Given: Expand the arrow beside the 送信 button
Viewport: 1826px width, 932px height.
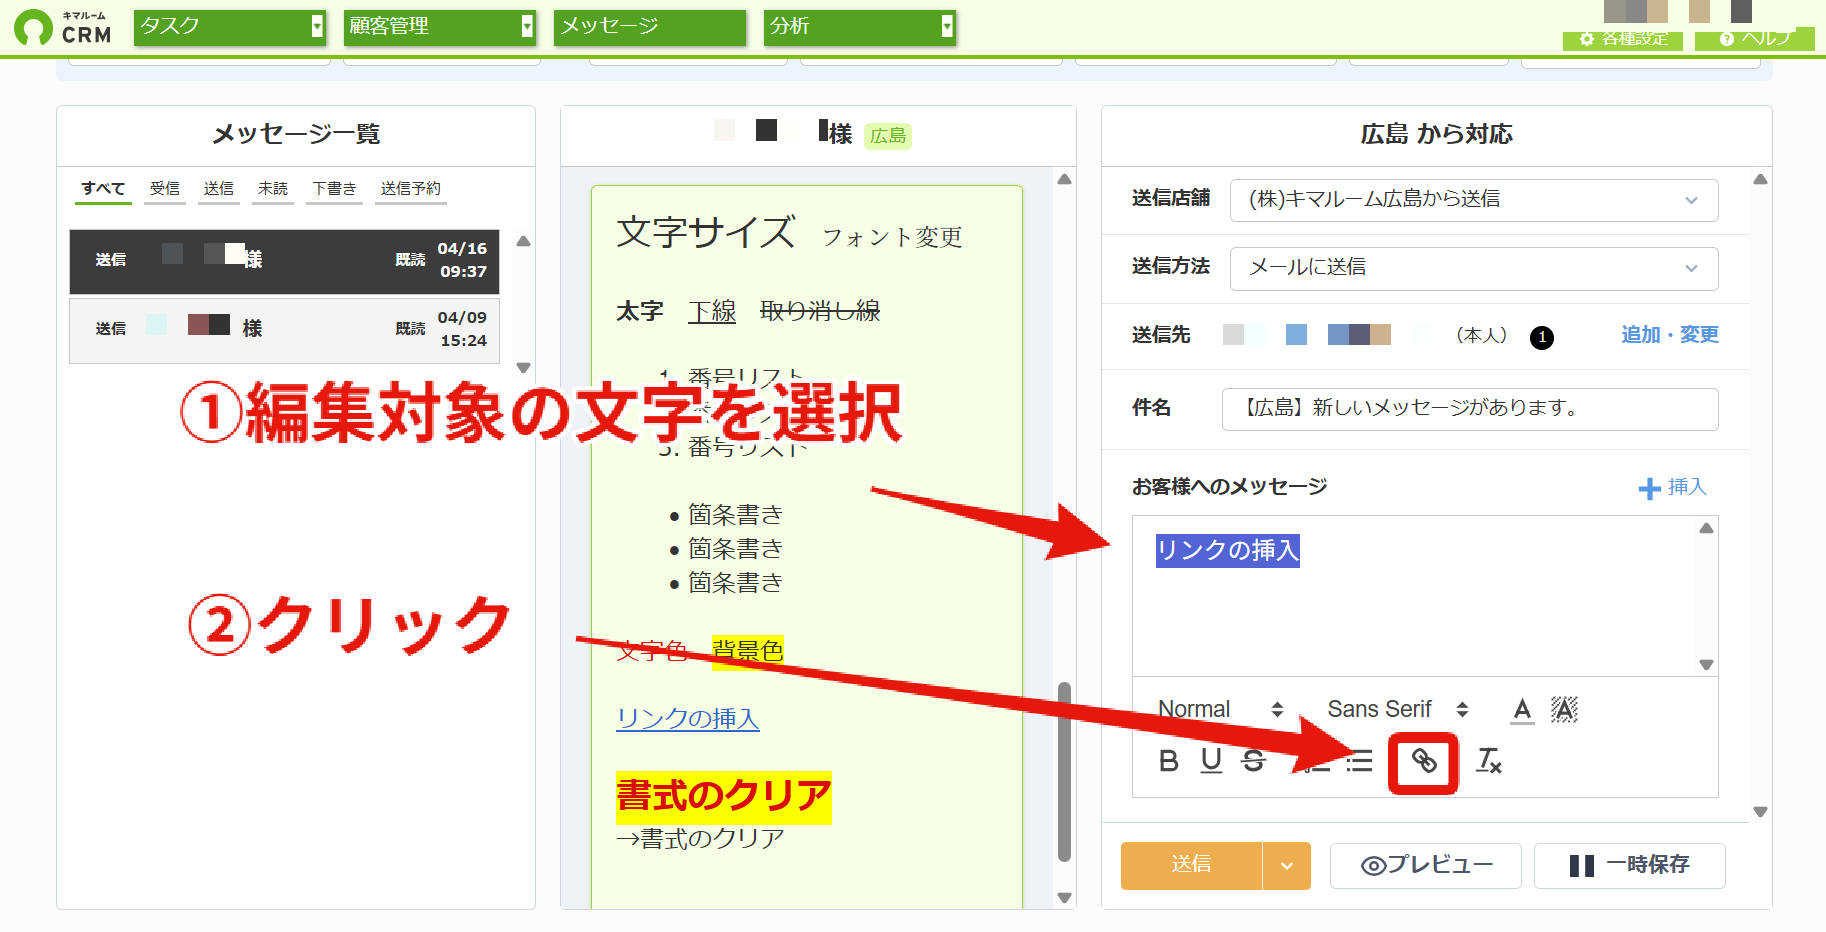Looking at the screenshot, I should click(1287, 866).
